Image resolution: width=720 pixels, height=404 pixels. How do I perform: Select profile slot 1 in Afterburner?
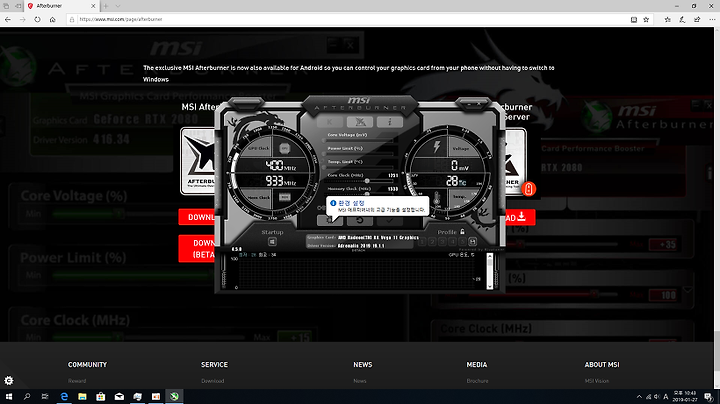coord(422,241)
